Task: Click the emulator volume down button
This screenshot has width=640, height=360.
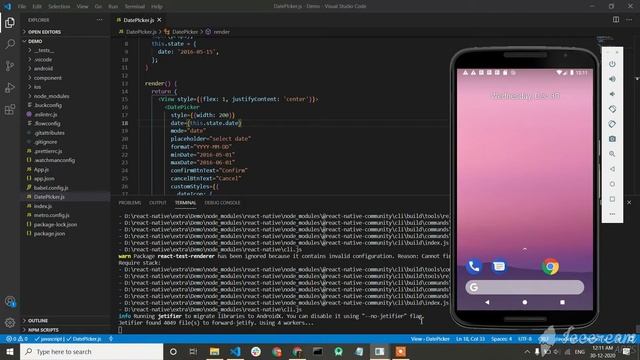Action: [612, 94]
